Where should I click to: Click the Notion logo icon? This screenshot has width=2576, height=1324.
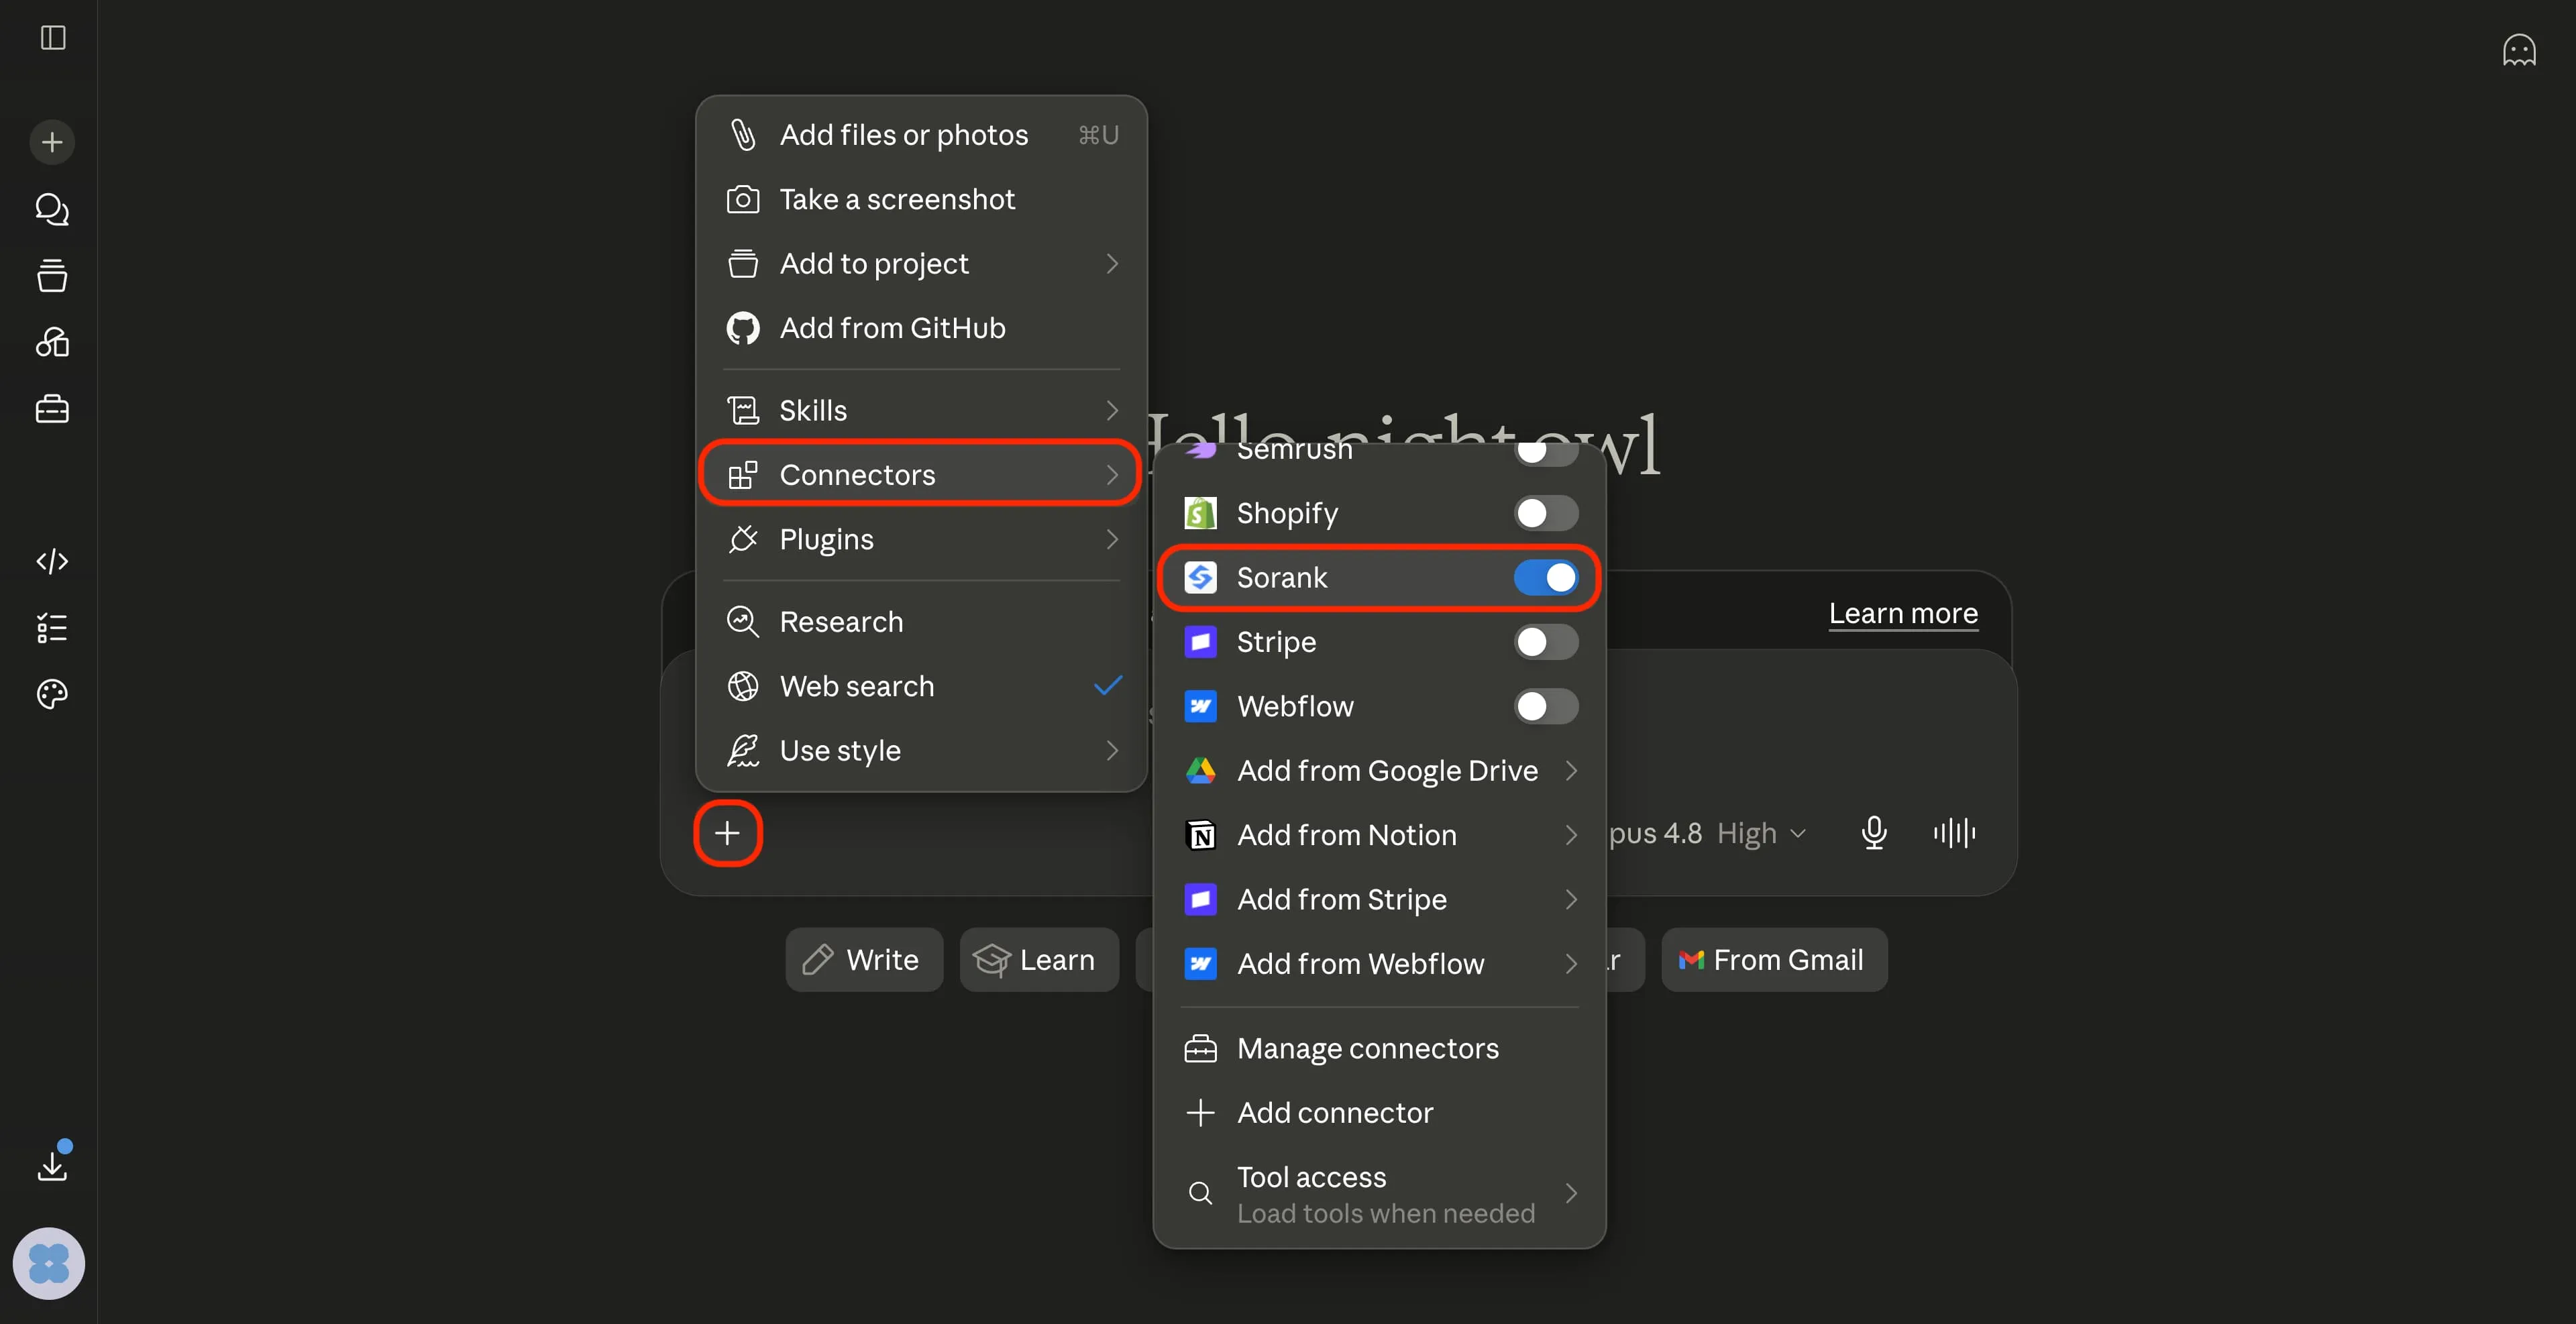[1200, 835]
